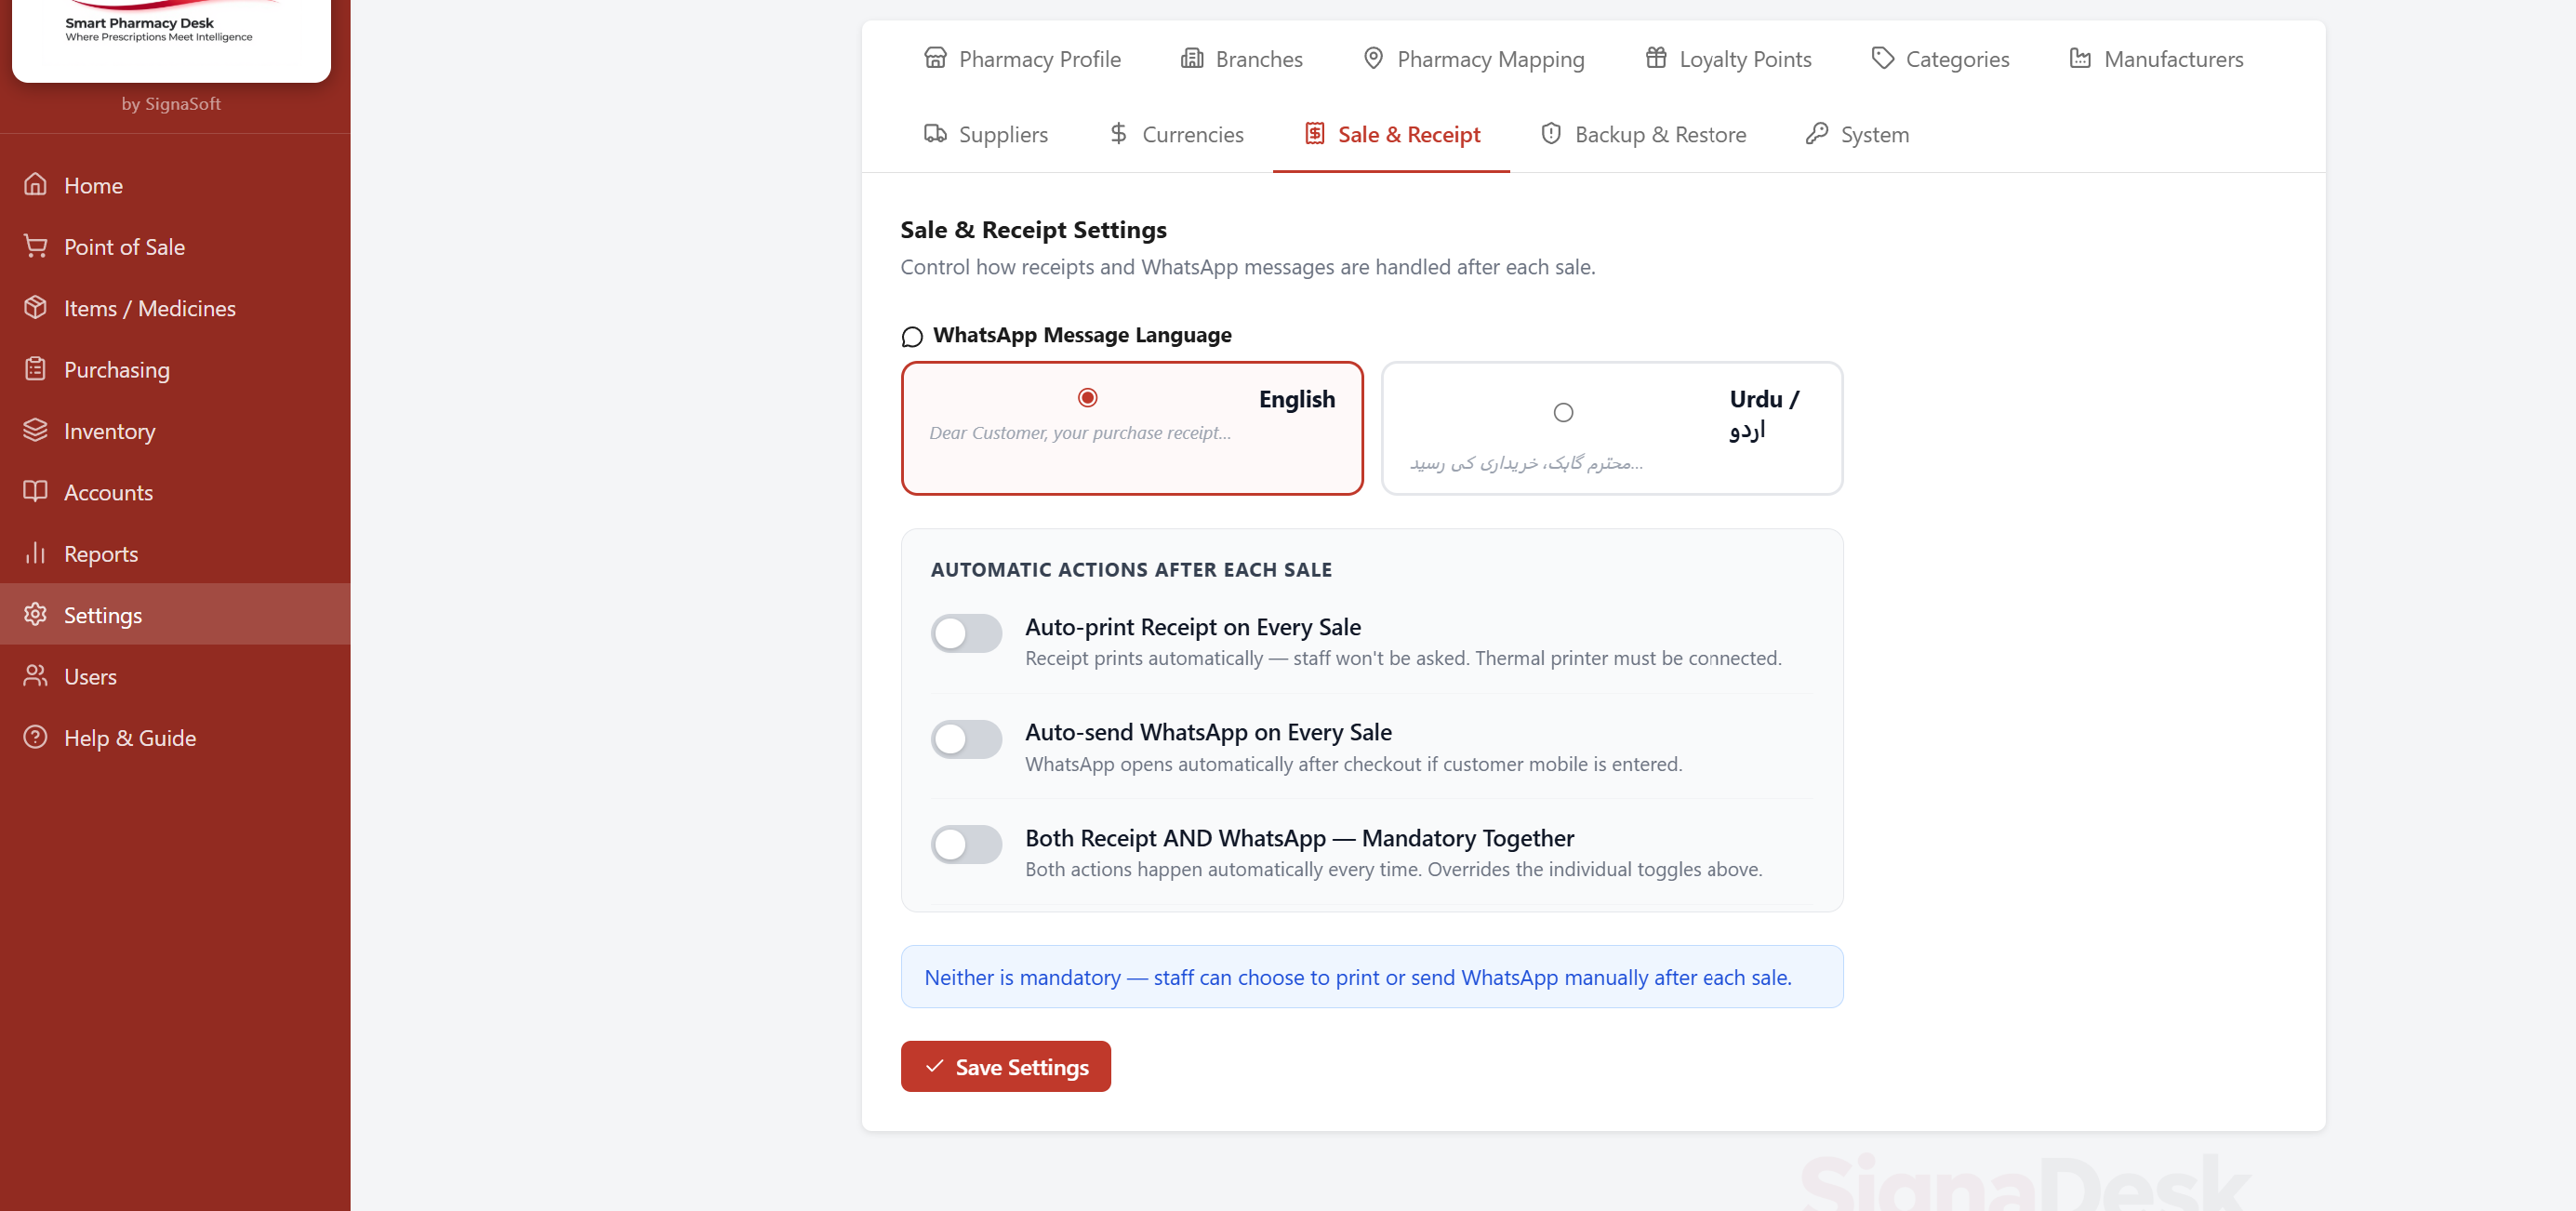Open the Users page from sidebar
This screenshot has width=2576, height=1211.
90,676
